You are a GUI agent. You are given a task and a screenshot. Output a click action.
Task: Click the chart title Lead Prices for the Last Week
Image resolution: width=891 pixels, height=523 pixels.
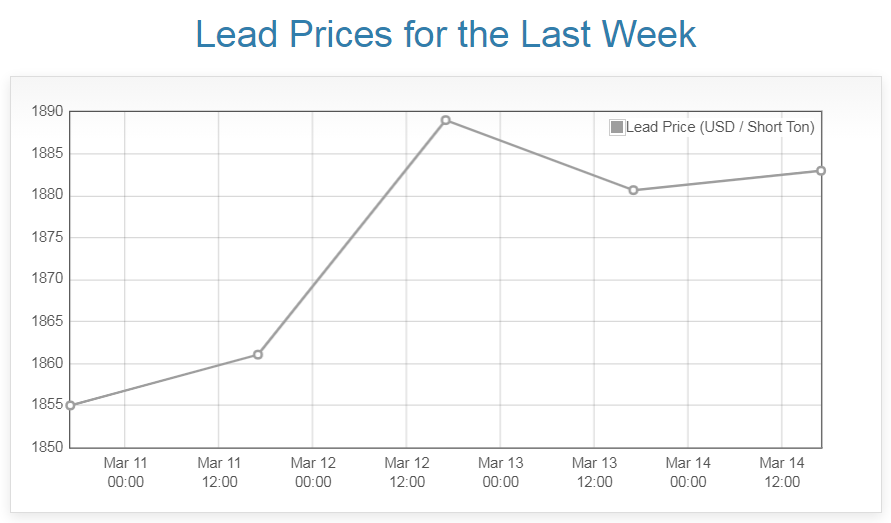pos(445,34)
